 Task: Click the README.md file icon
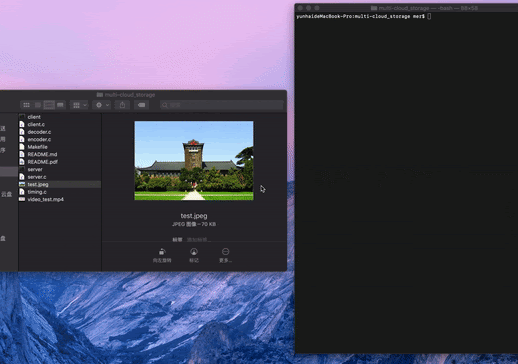(22, 154)
